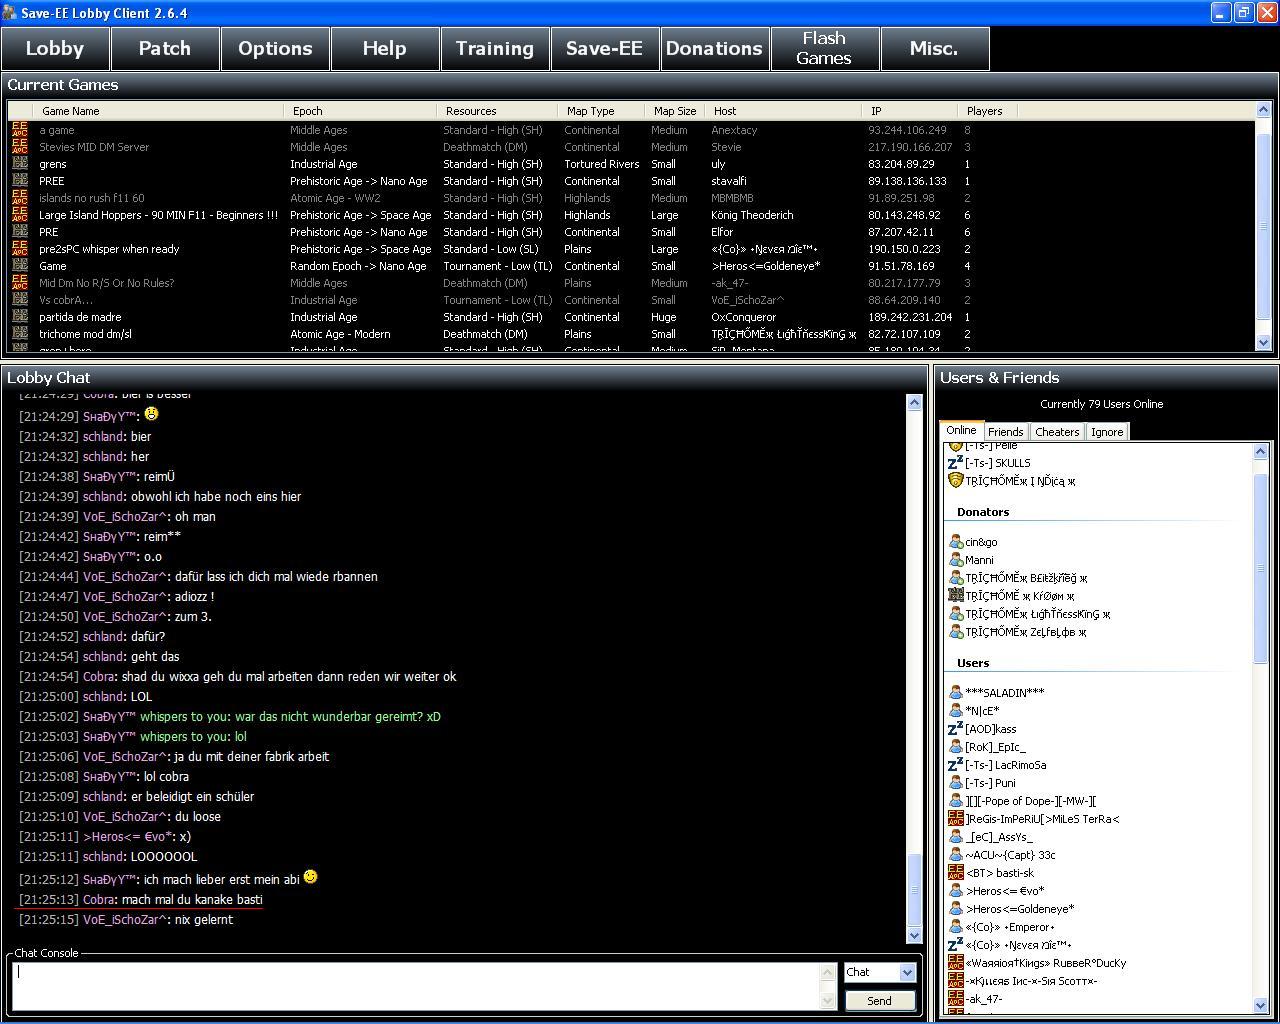The width and height of the screenshot is (1280, 1024).
Task: Click the game icon beside 'grens' row
Action: (19, 164)
